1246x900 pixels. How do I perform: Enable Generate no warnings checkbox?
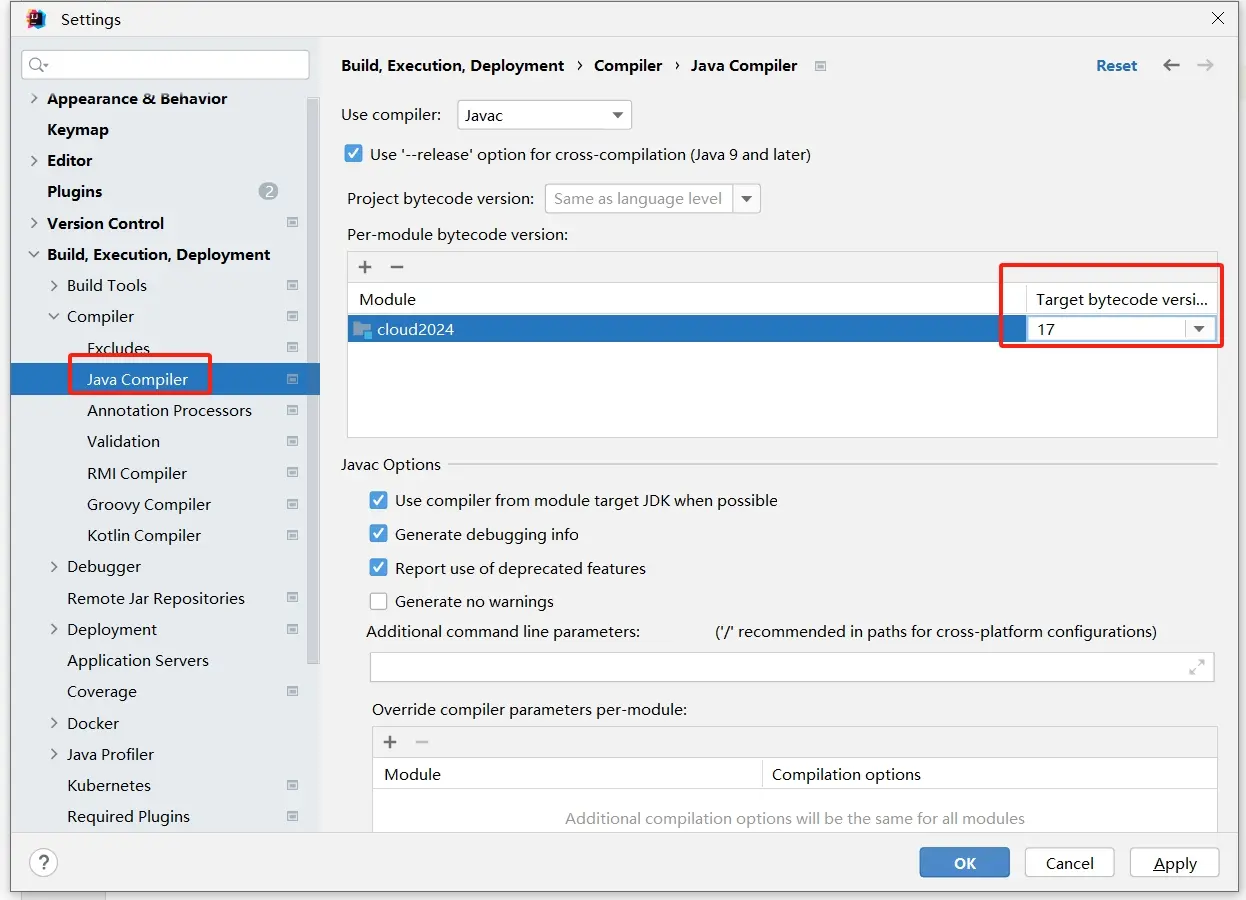(x=378, y=601)
